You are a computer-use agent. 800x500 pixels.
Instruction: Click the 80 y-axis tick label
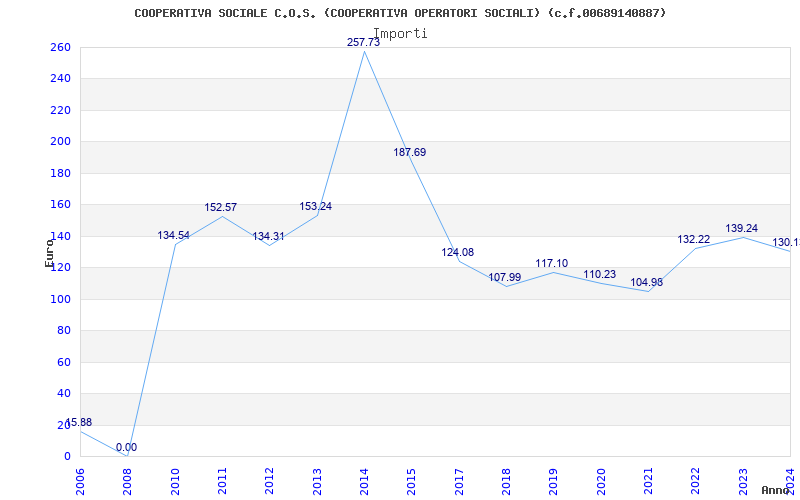[63, 331]
